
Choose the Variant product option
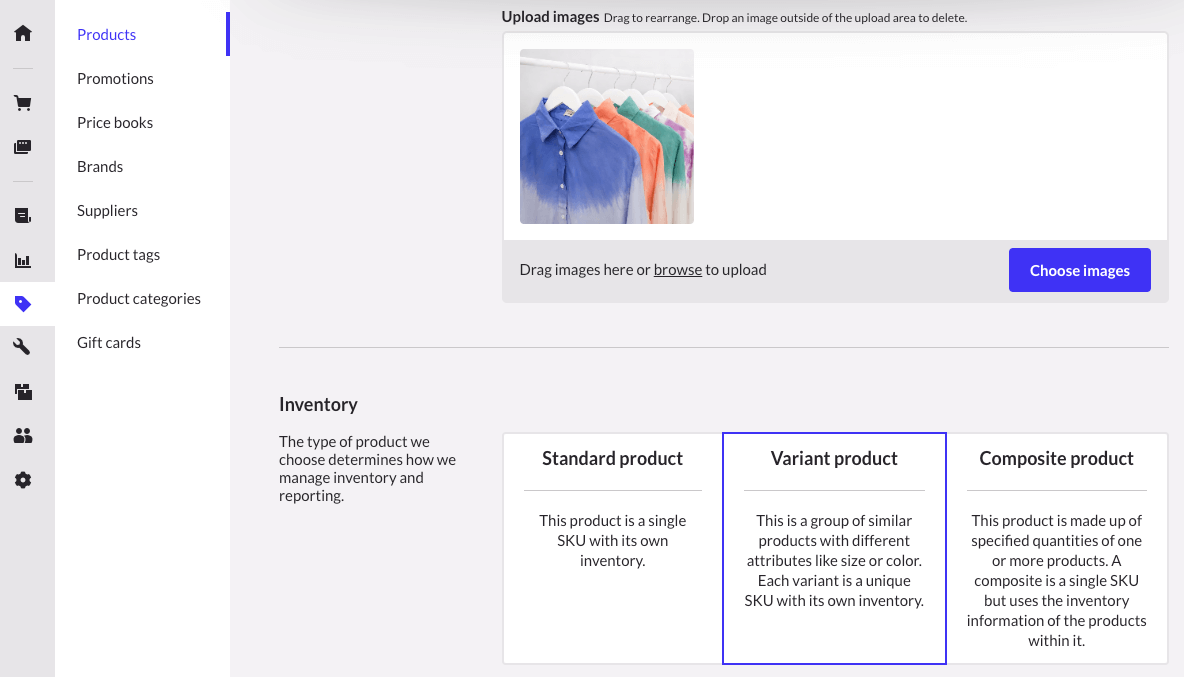click(x=834, y=548)
